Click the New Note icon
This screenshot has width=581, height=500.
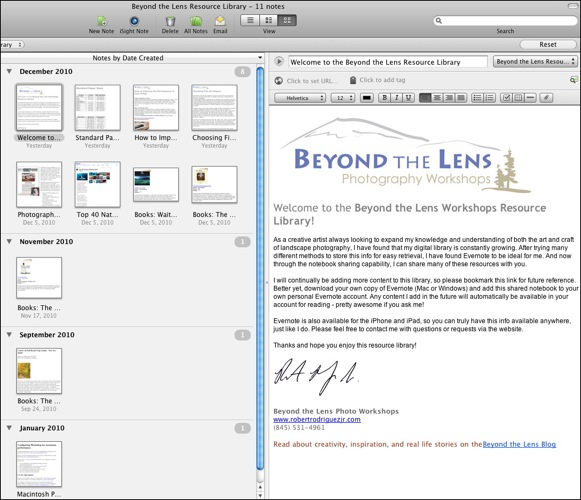102,21
